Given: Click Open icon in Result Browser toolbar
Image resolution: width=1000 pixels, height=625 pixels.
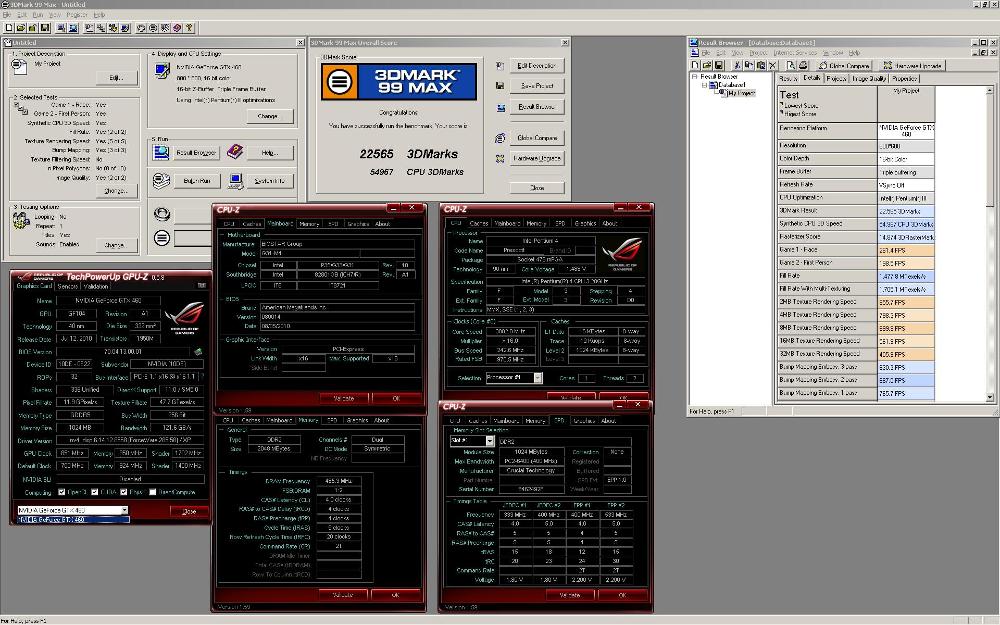Looking at the screenshot, I should pyautogui.click(x=707, y=65).
